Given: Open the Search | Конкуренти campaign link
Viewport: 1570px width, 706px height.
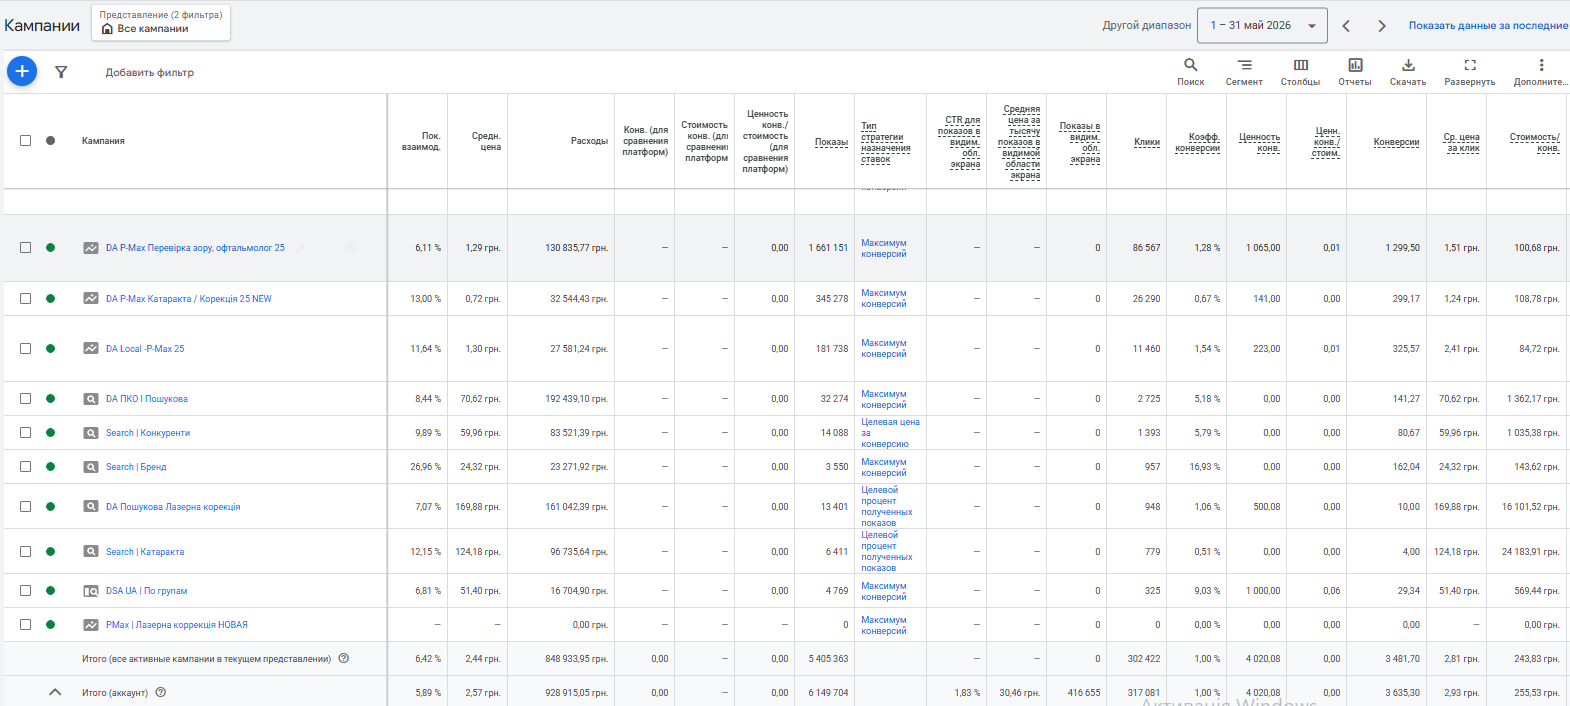Looking at the screenshot, I should point(148,433).
